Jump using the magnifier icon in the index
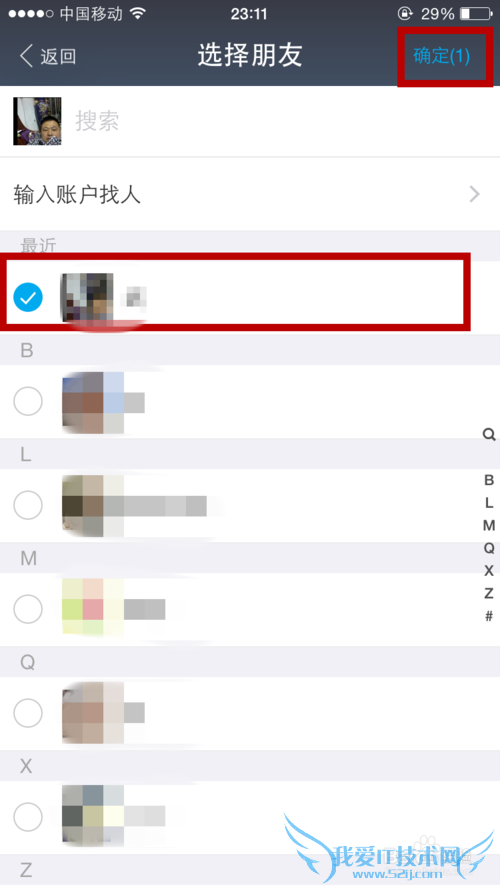The height and width of the screenshot is (889, 500). click(489, 435)
